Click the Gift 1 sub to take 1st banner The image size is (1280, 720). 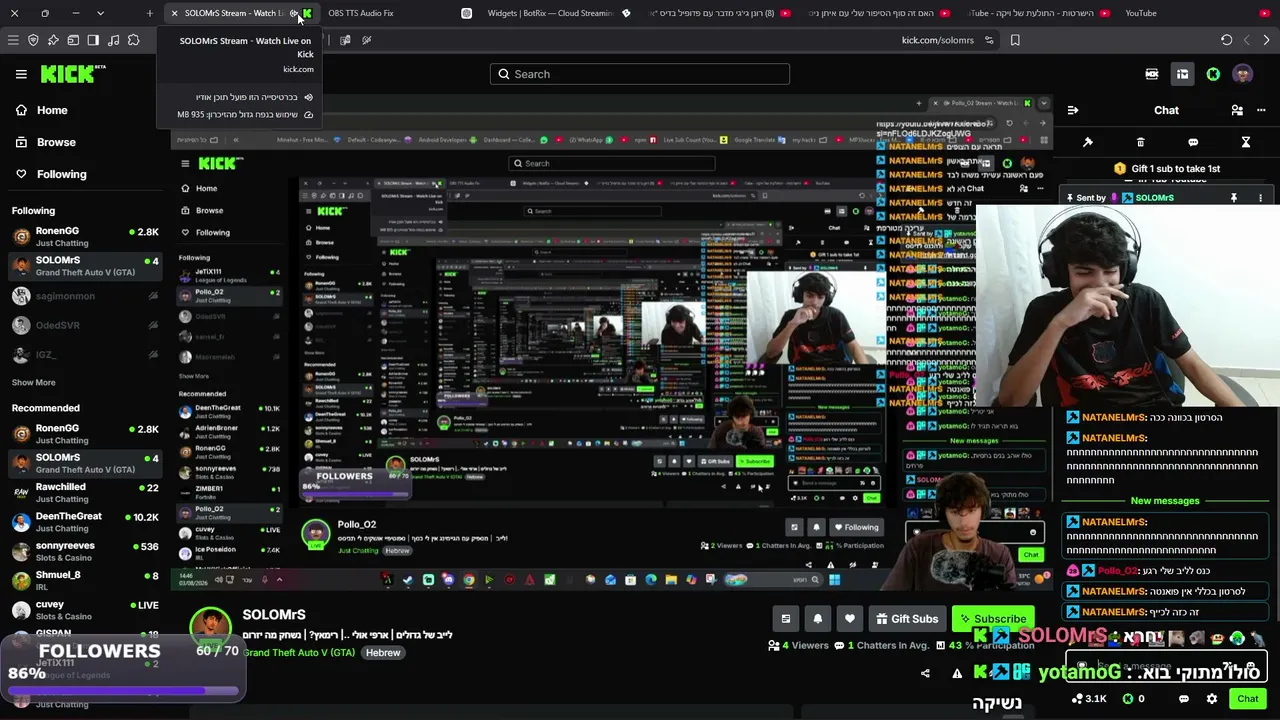tap(1167, 169)
